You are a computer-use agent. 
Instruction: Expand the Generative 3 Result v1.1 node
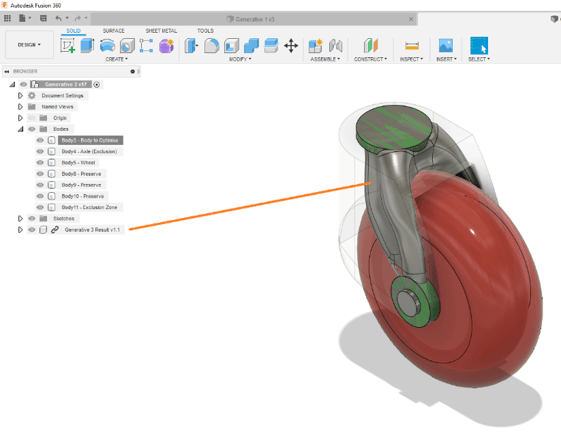pos(20,230)
